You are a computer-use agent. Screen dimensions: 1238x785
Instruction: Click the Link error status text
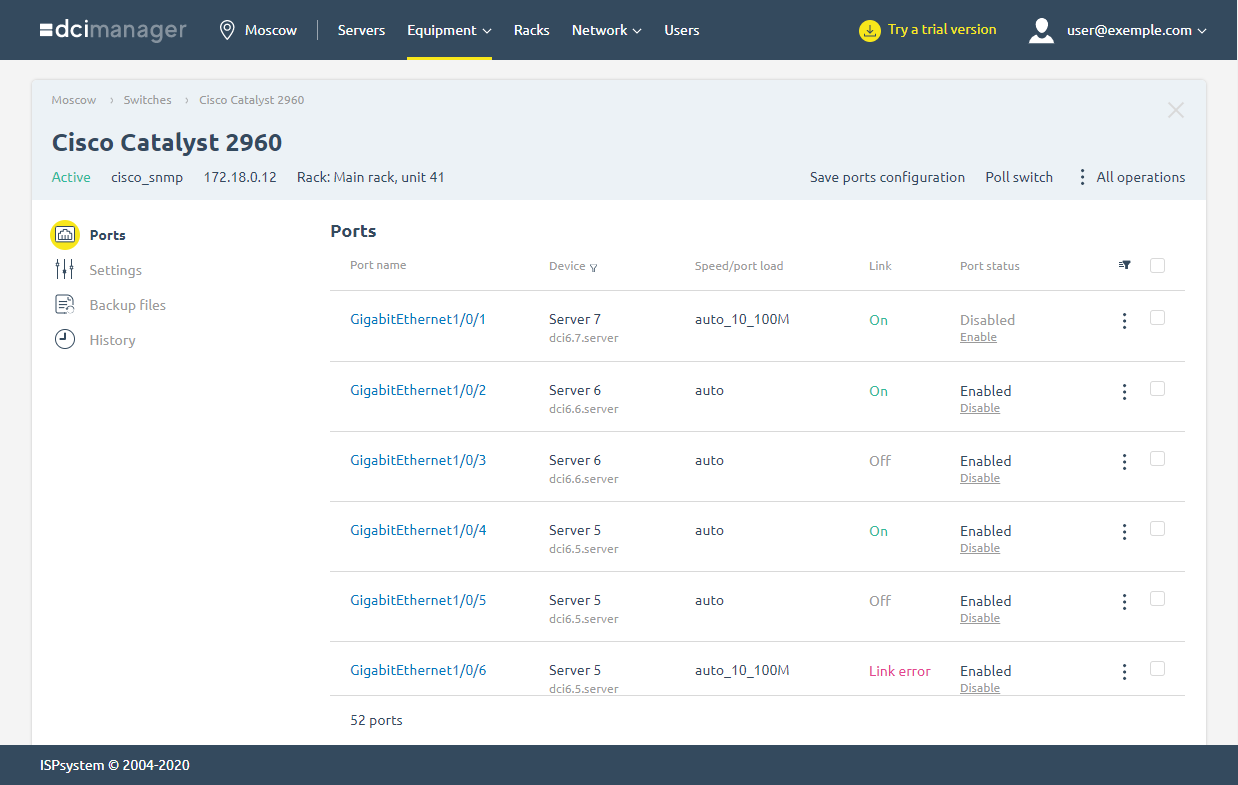tap(900, 671)
